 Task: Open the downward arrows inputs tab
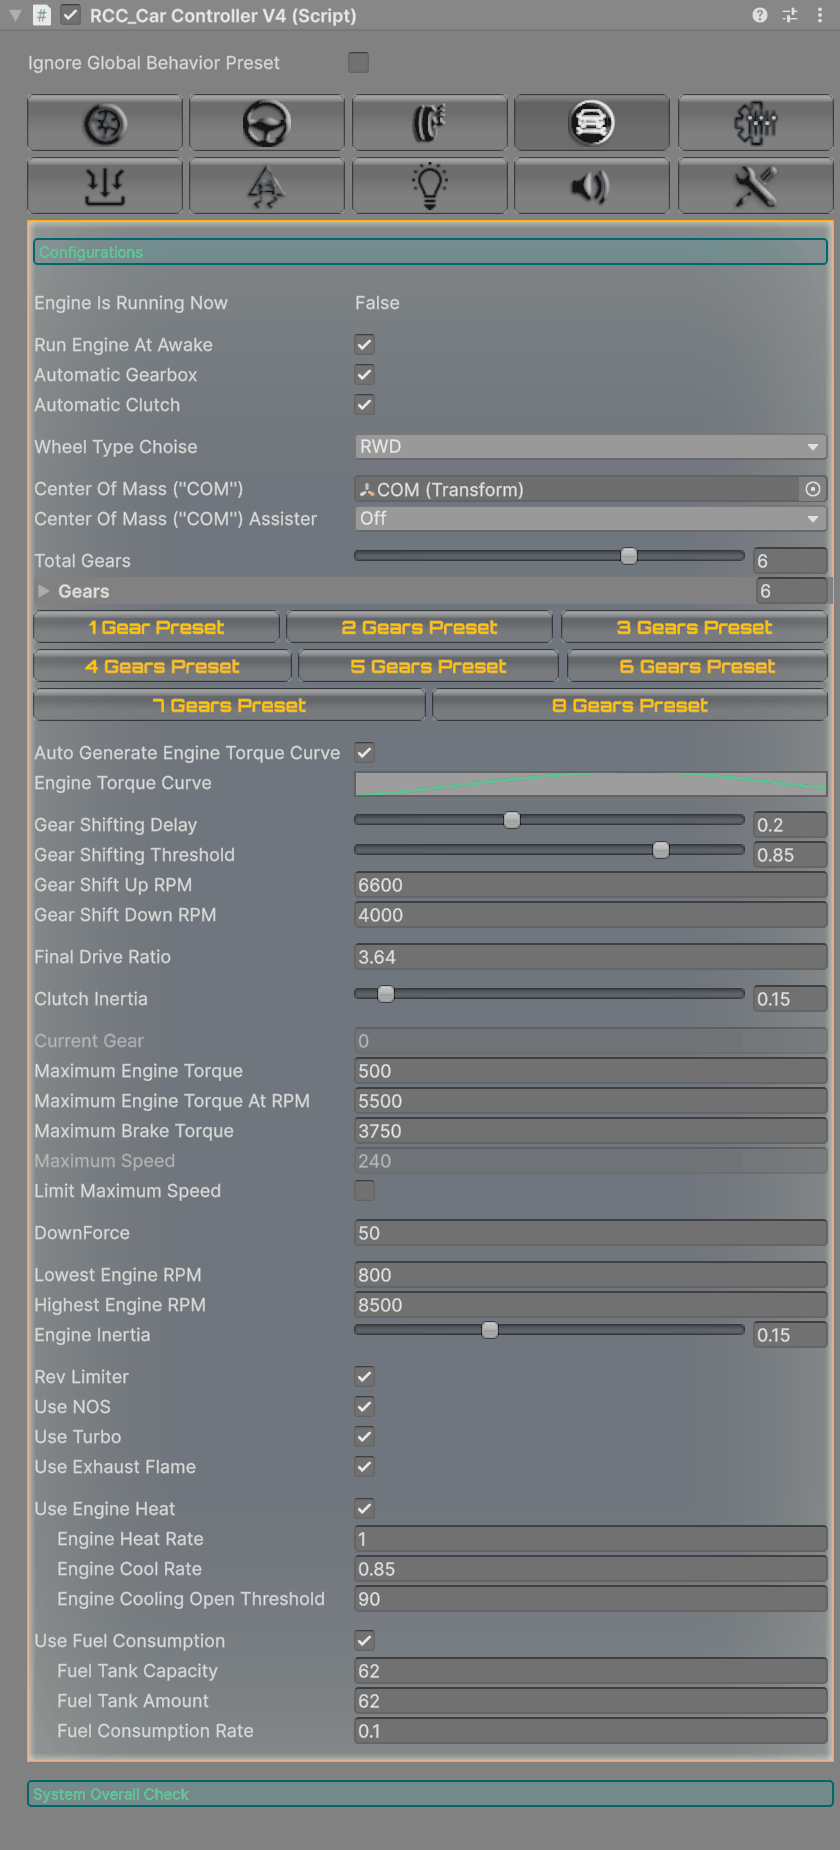point(105,186)
